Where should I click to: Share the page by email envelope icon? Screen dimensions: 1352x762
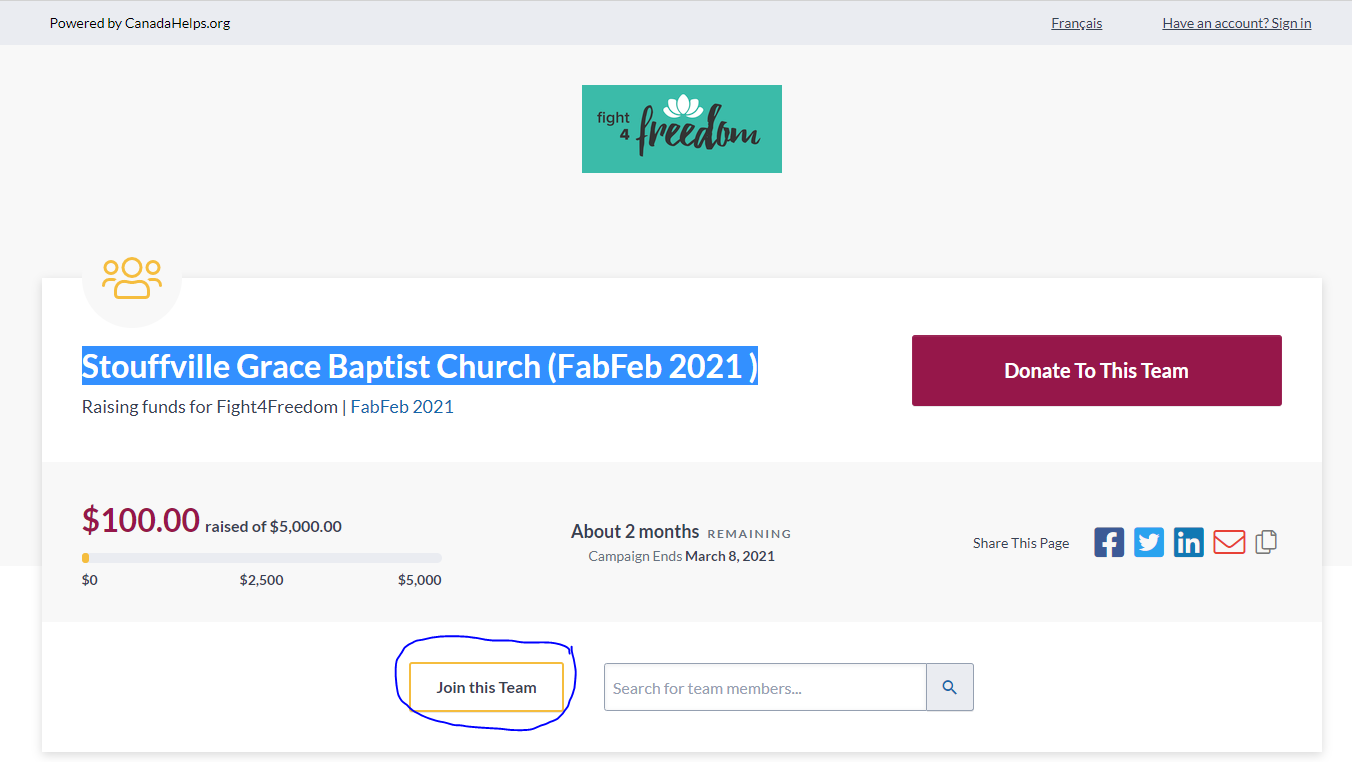tap(1229, 542)
